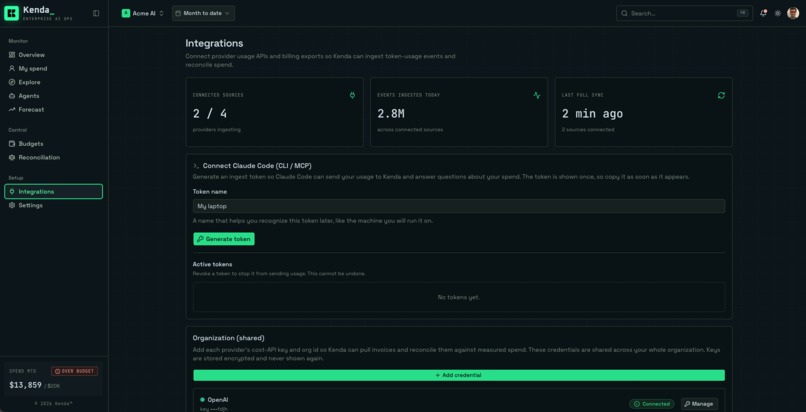
Task: Click Generate token button
Action: [x=224, y=239]
